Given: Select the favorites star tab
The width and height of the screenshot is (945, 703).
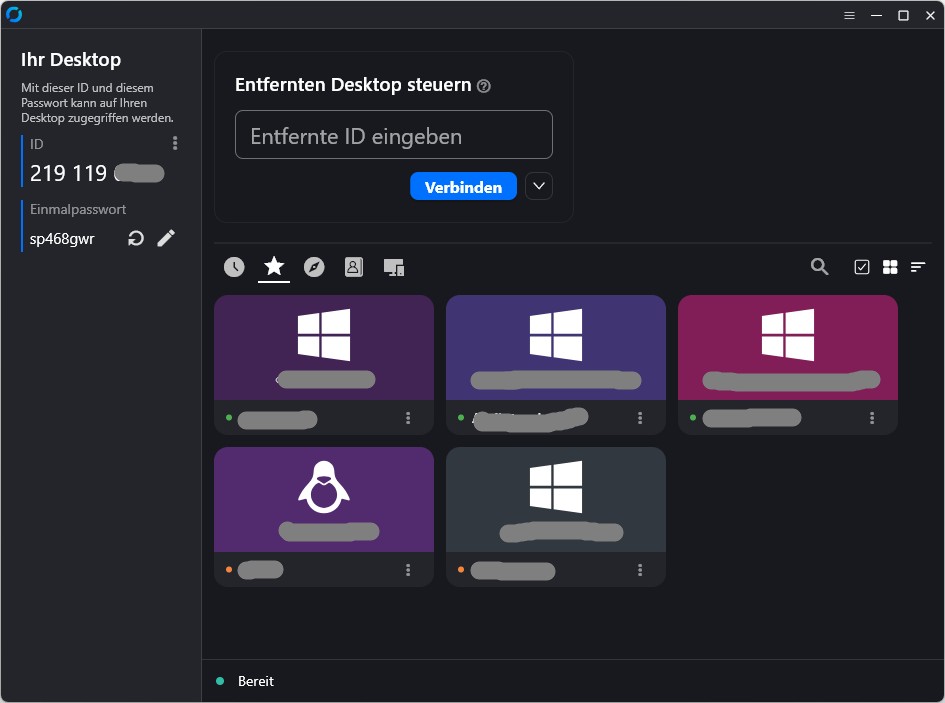Looking at the screenshot, I should point(274,266).
